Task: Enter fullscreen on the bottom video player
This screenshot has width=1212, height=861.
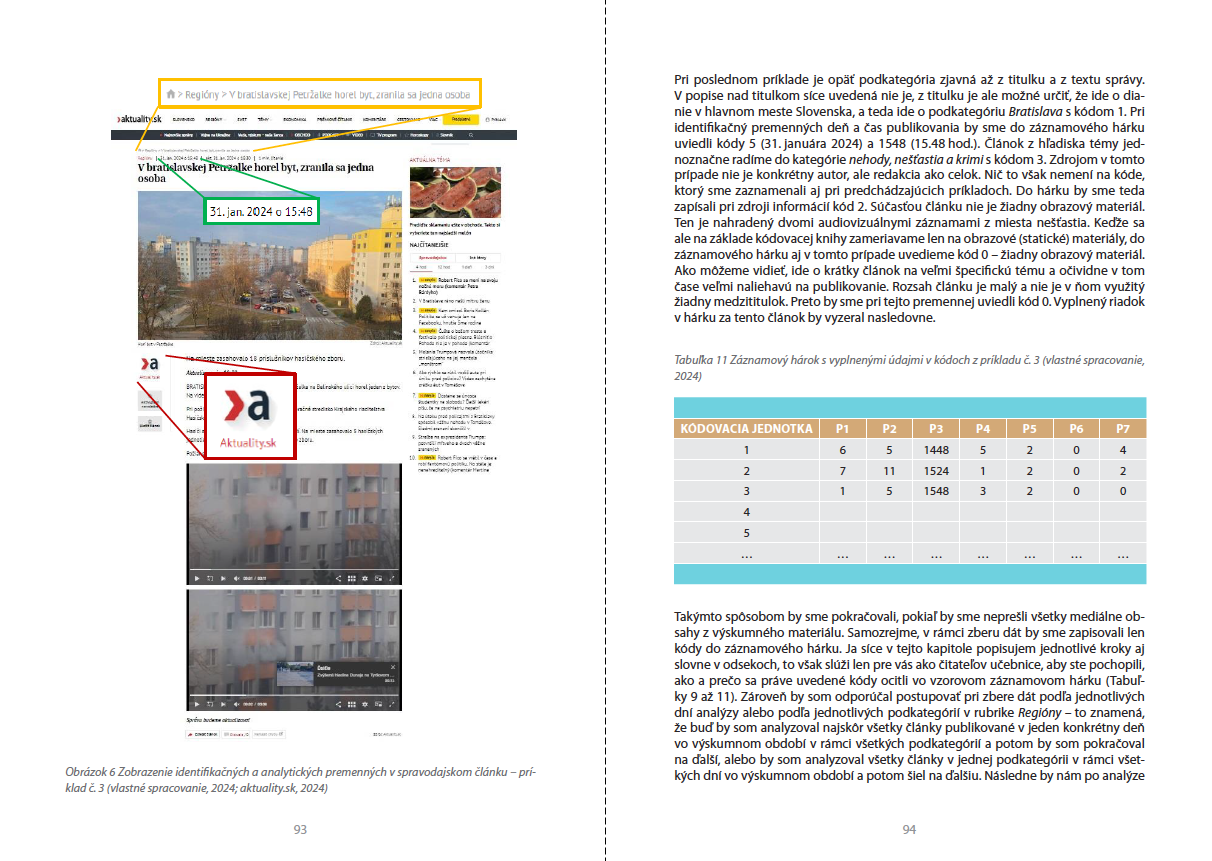Action: pos(391,704)
